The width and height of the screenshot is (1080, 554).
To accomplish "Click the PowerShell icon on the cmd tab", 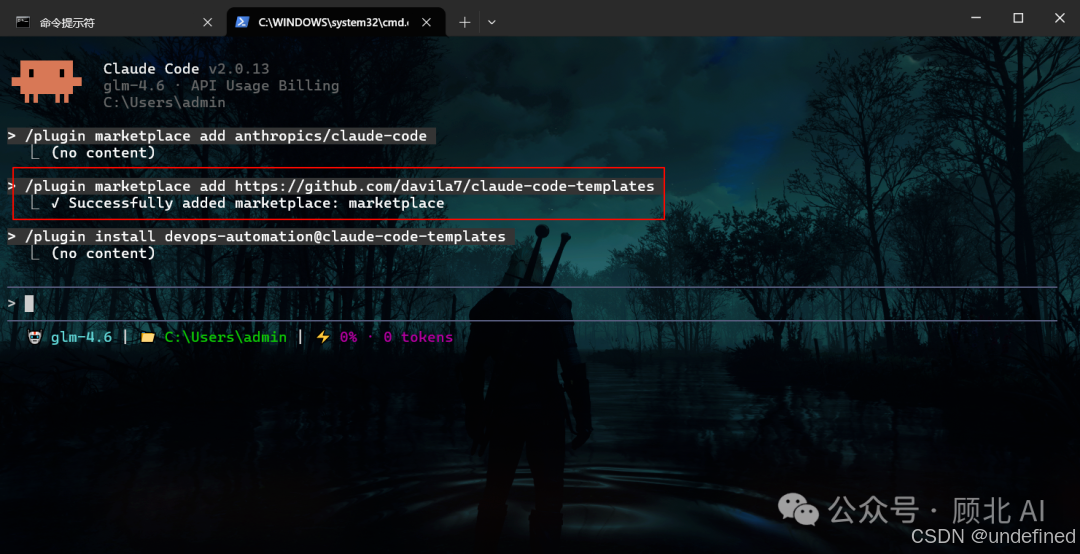I will (242, 22).
